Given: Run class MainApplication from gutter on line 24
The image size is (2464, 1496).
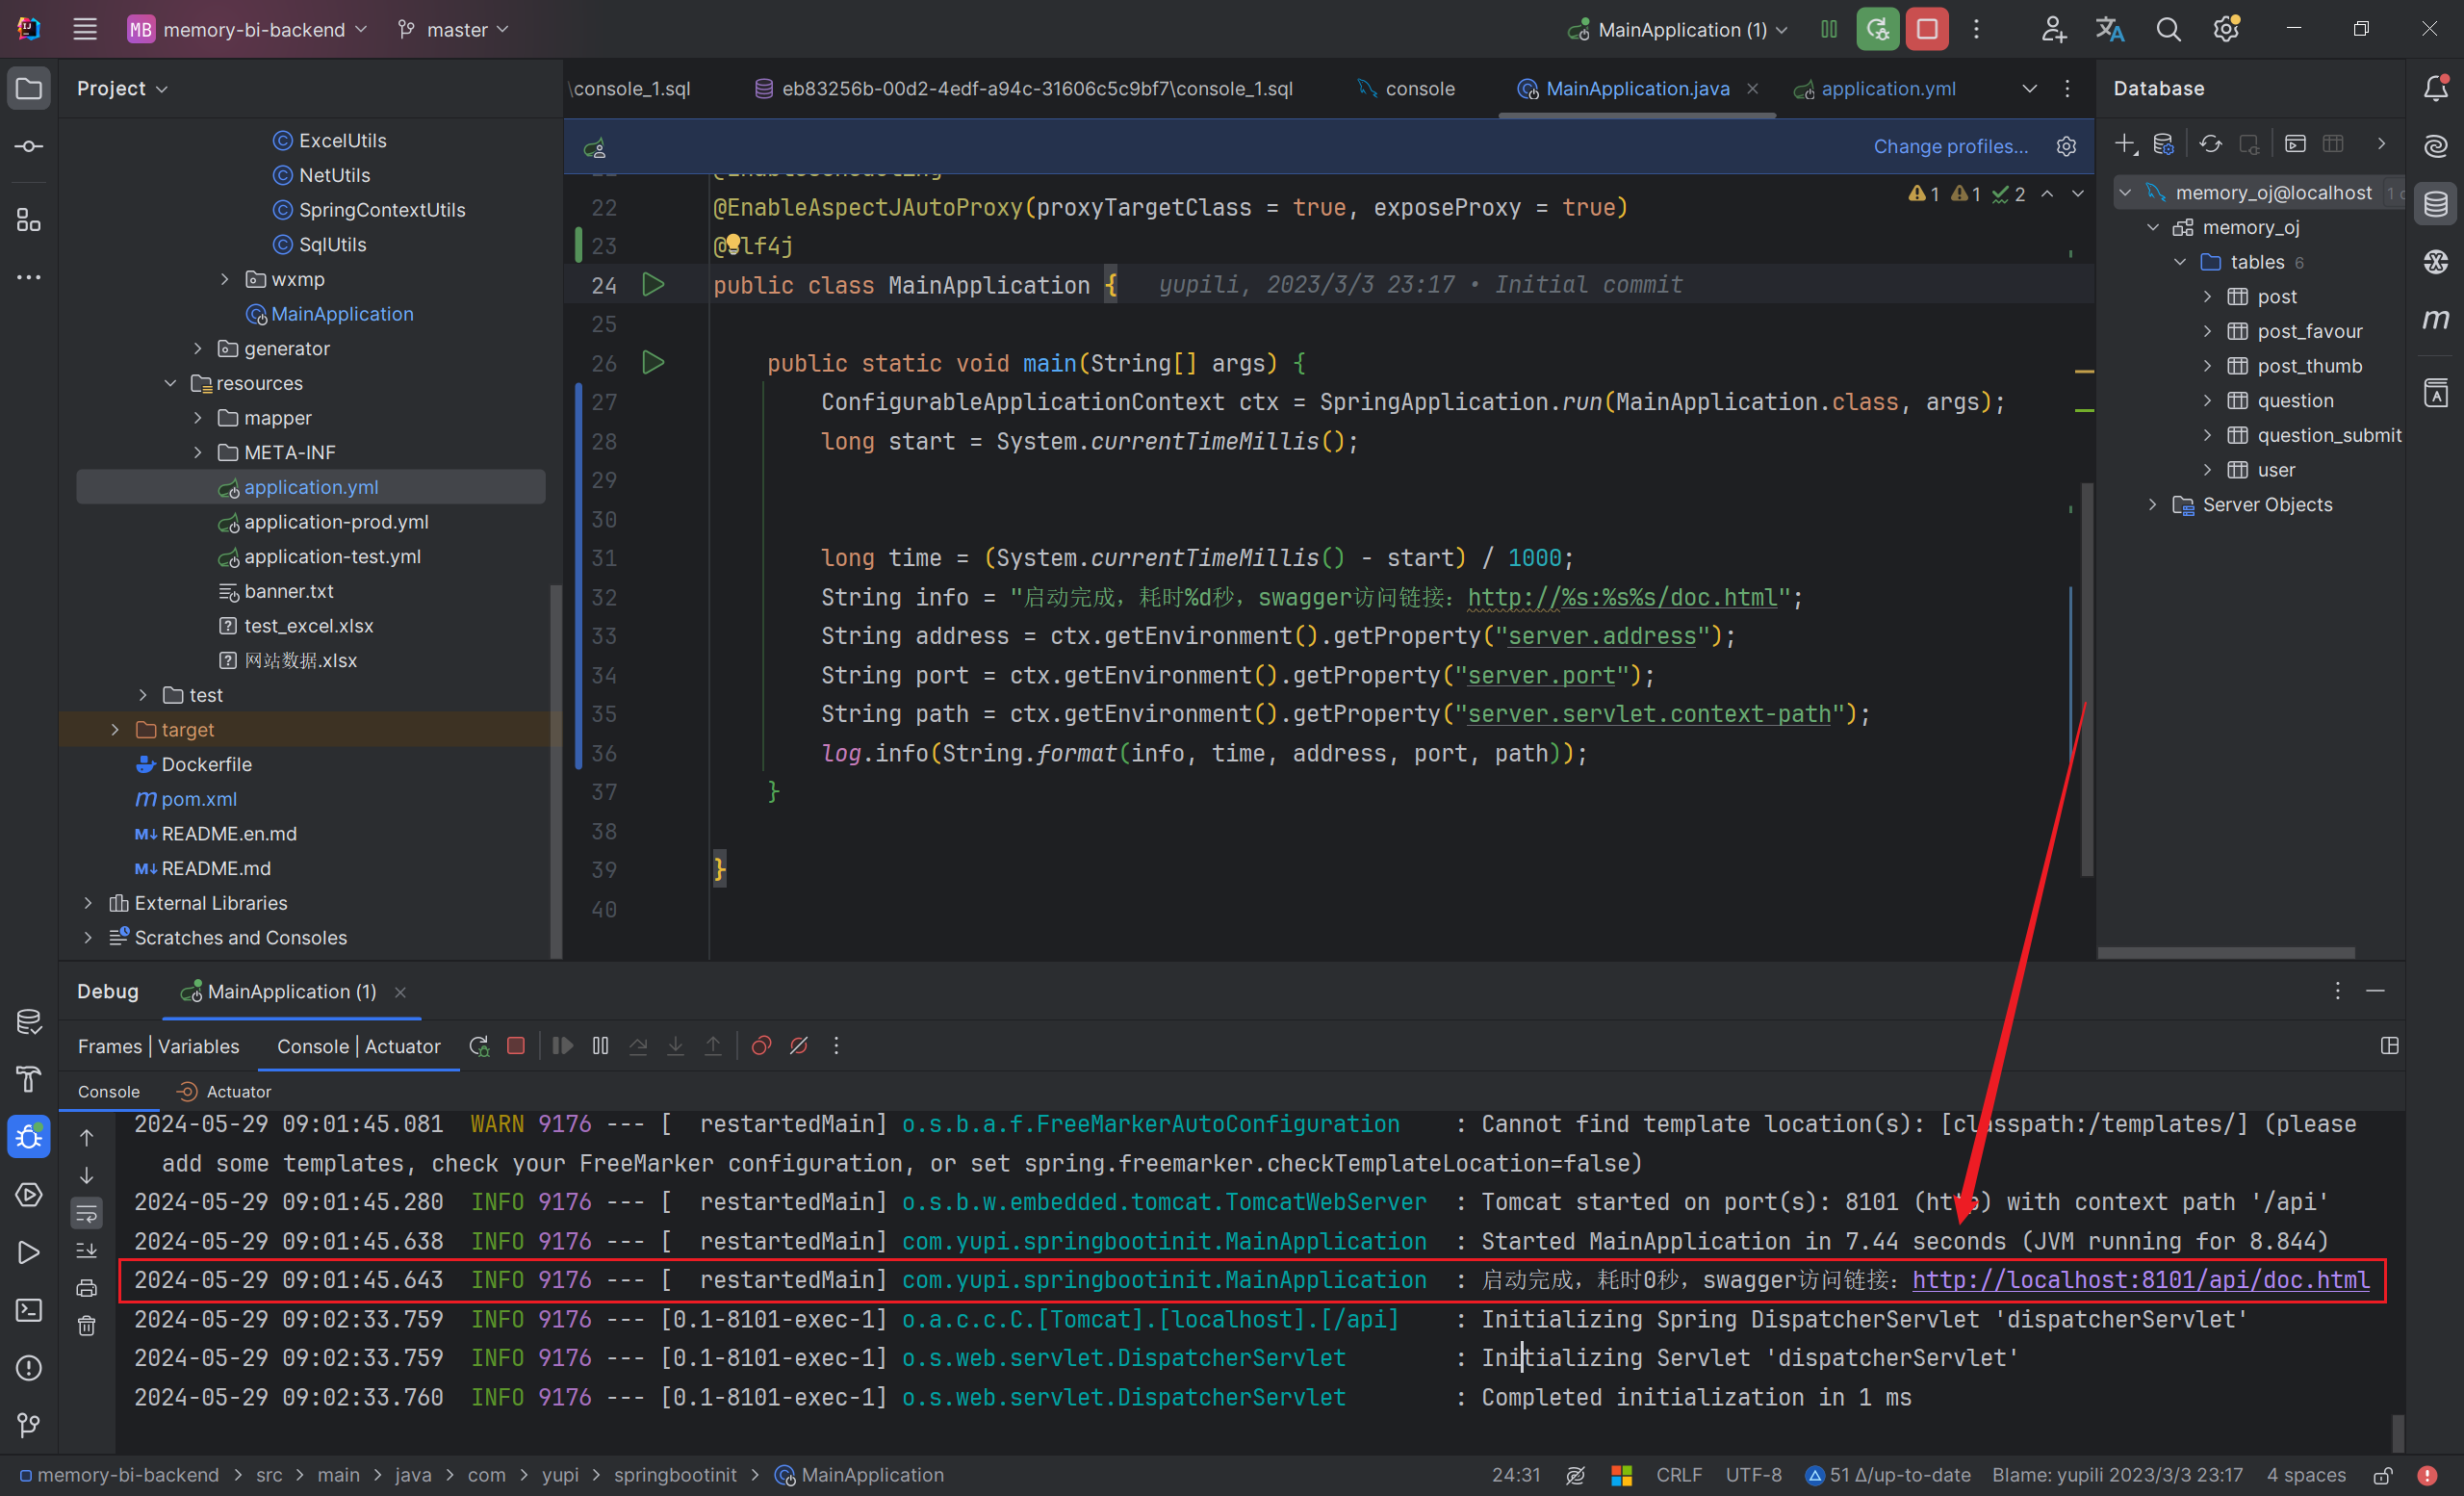Looking at the screenshot, I should tap(653, 285).
